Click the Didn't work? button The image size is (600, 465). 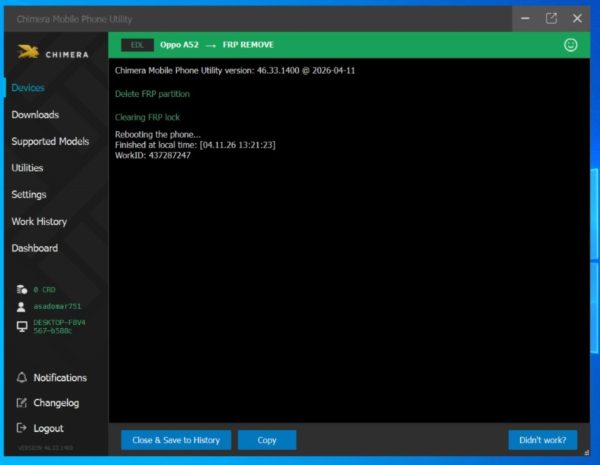coord(543,440)
